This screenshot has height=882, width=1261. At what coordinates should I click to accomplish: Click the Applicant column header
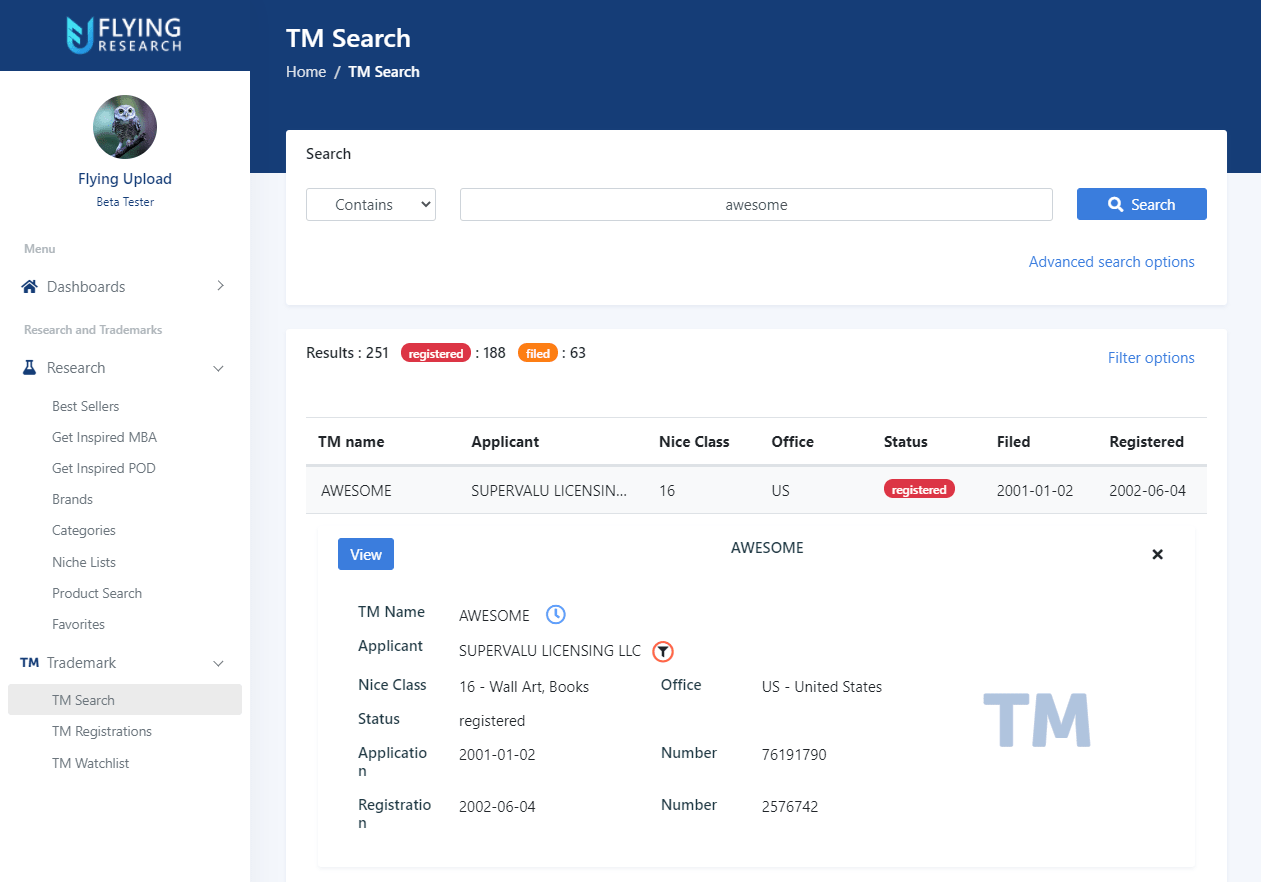pyautogui.click(x=505, y=442)
